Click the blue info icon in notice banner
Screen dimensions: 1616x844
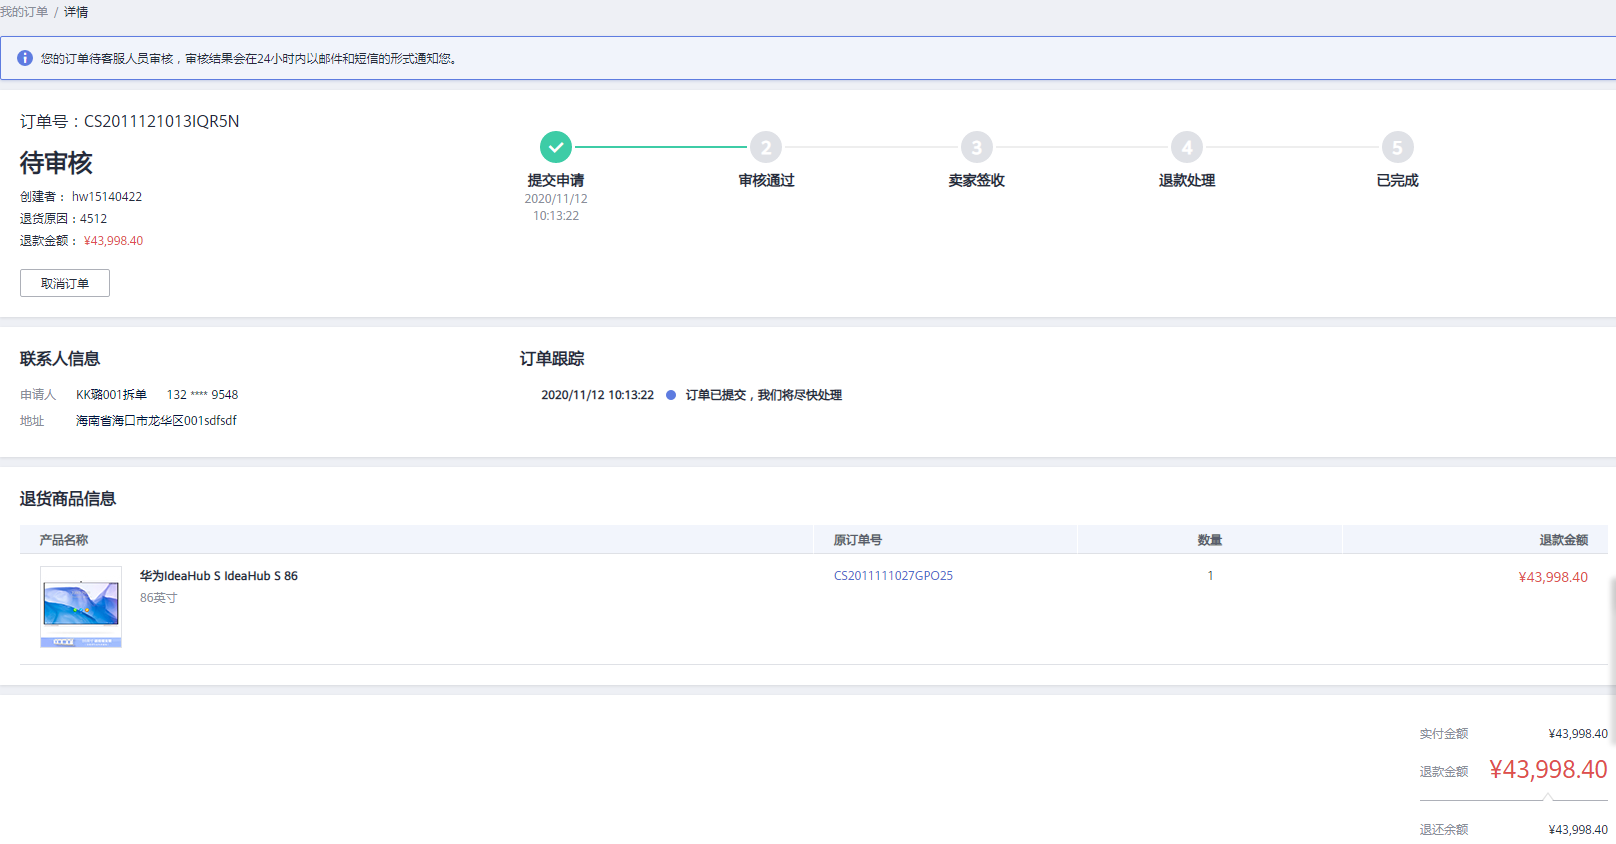[x=25, y=58]
